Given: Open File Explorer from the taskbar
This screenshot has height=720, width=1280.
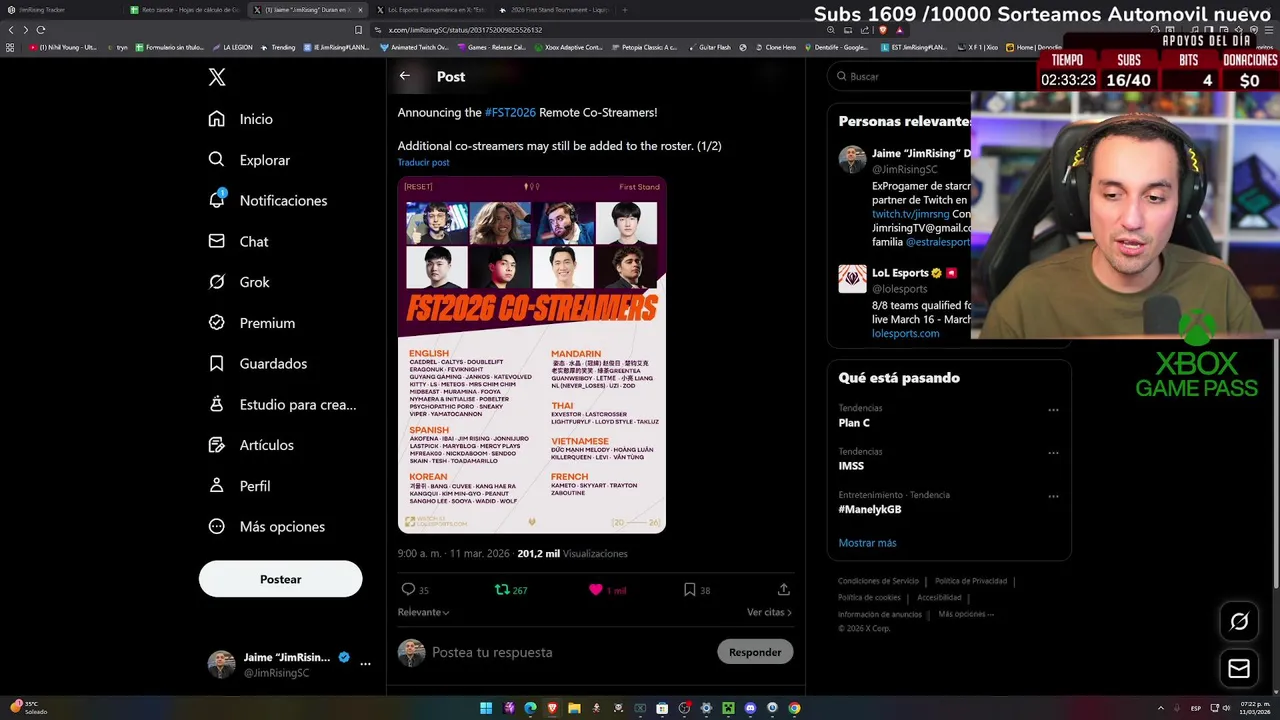Looking at the screenshot, I should tap(574, 708).
